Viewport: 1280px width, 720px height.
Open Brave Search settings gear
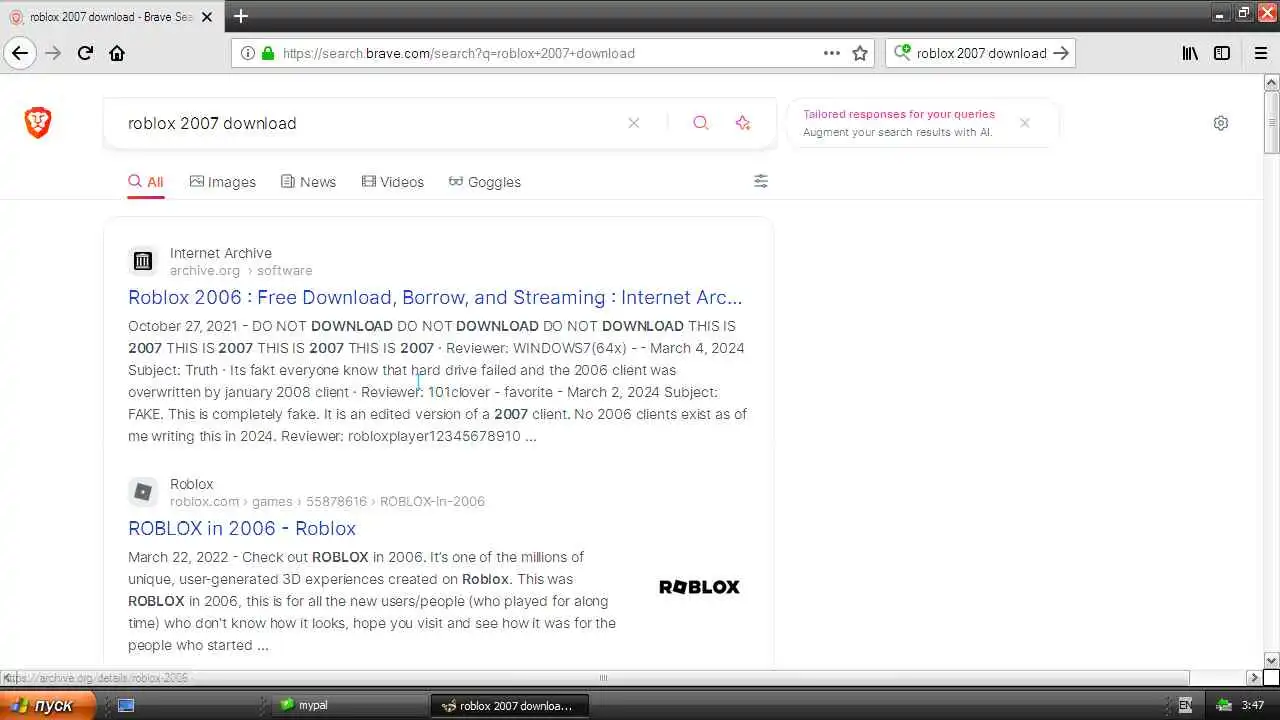coord(1221,123)
